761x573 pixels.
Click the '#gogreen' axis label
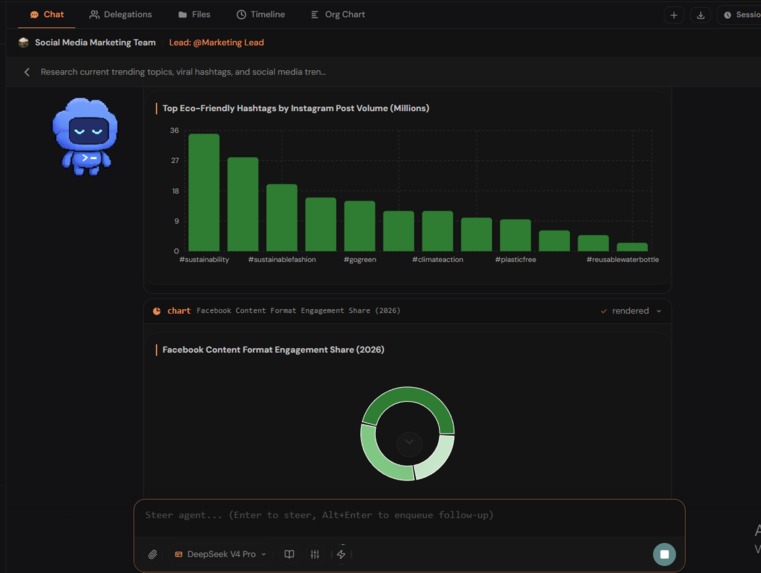click(360, 260)
